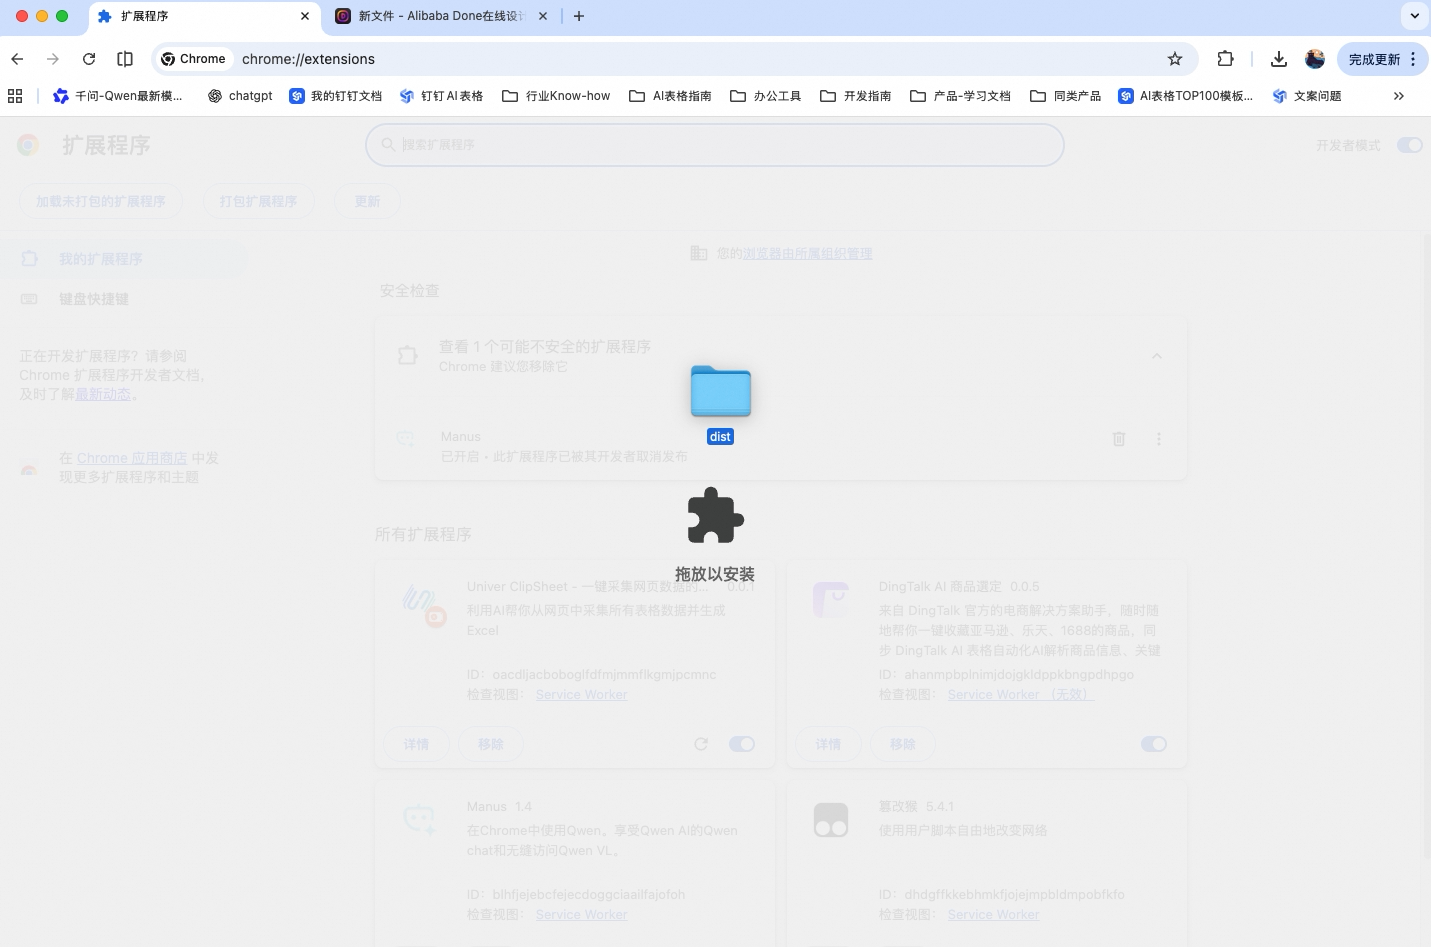Open the tab search dropdown arrow
The width and height of the screenshot is (1431, 947).
point(1415,16)
